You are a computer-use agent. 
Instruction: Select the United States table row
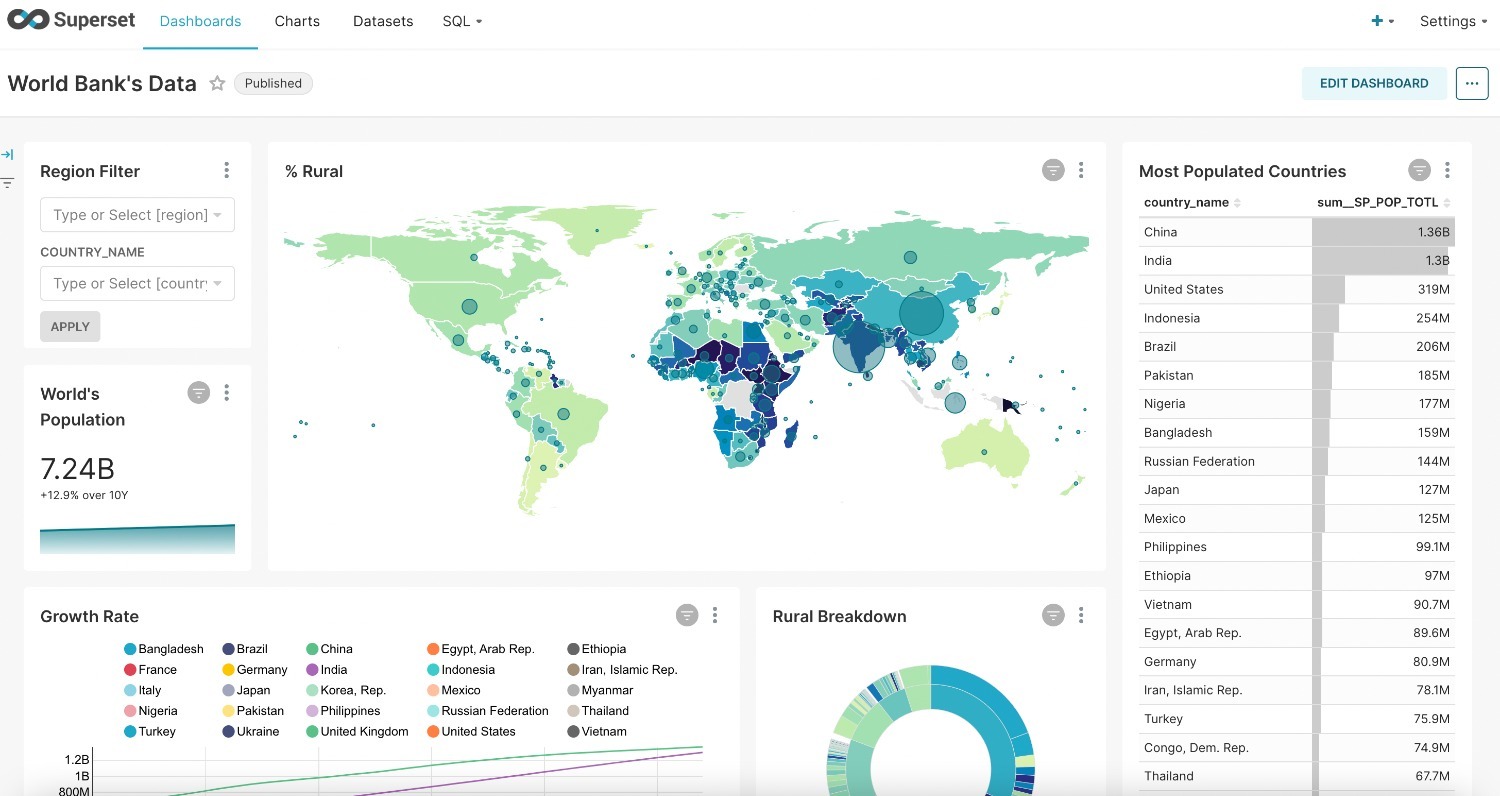(x=1297, y=290)
